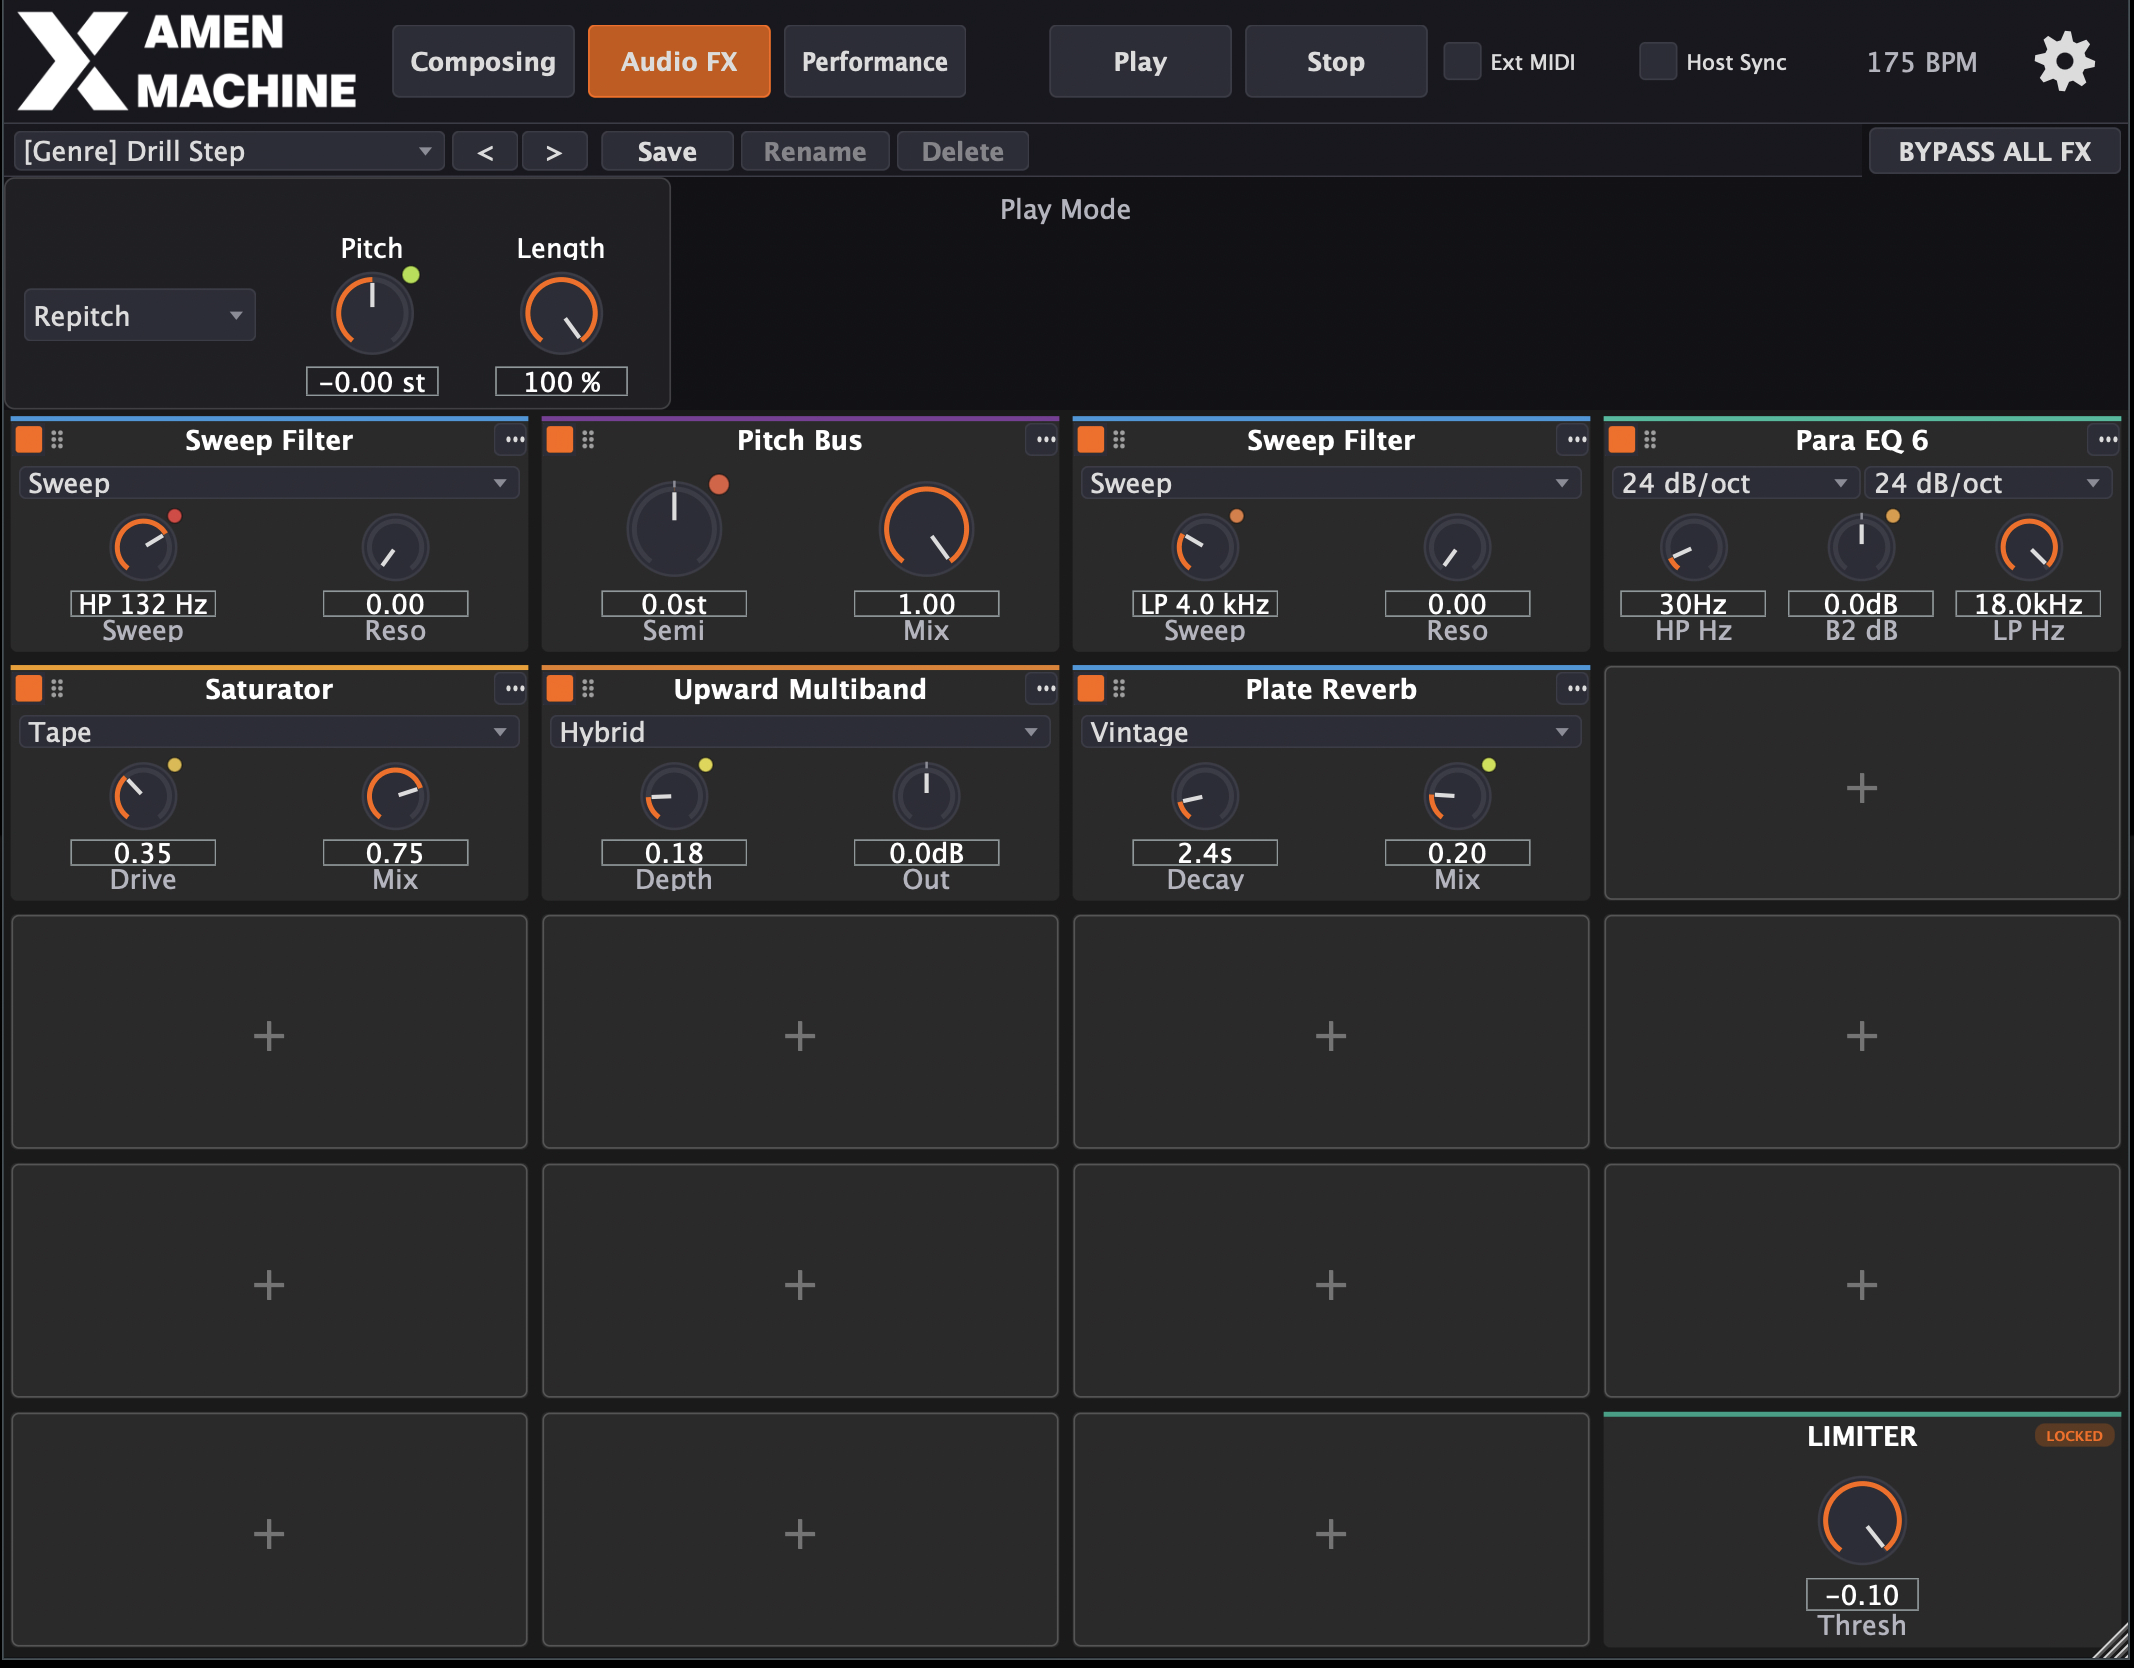Open the Plate Reverb Vintage dropdown
The height and width of the screenshot is (1668, 2134).
pos(1330,732)
